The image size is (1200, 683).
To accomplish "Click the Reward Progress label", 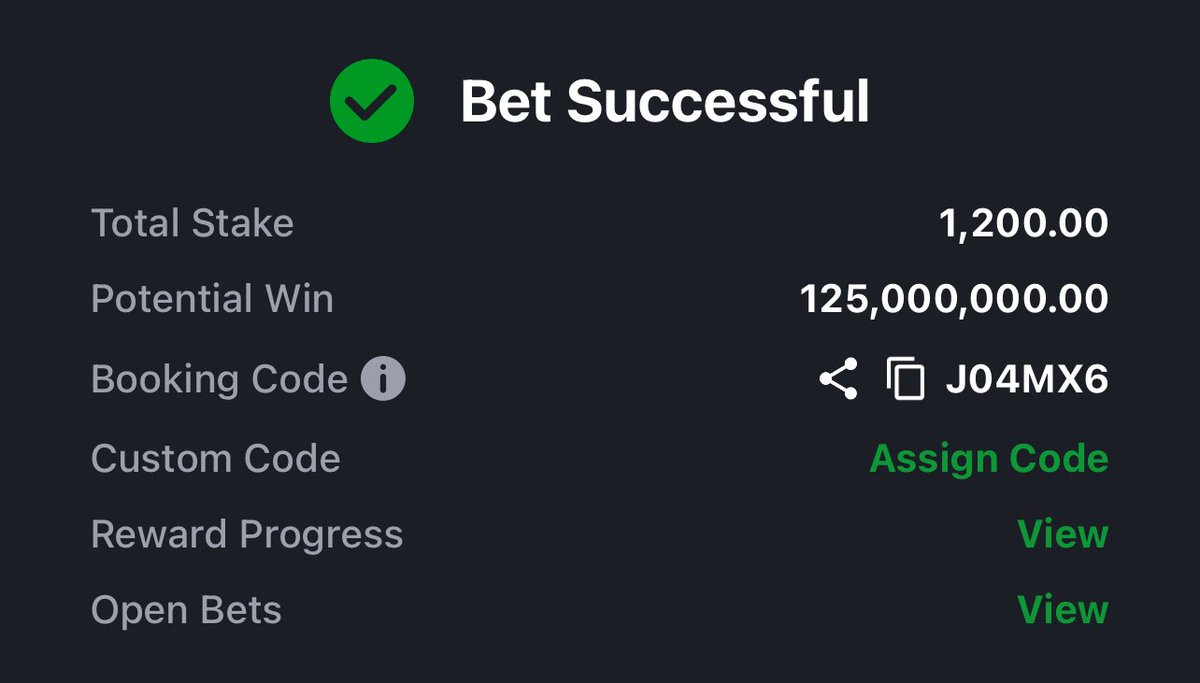I will click(247, 535).
